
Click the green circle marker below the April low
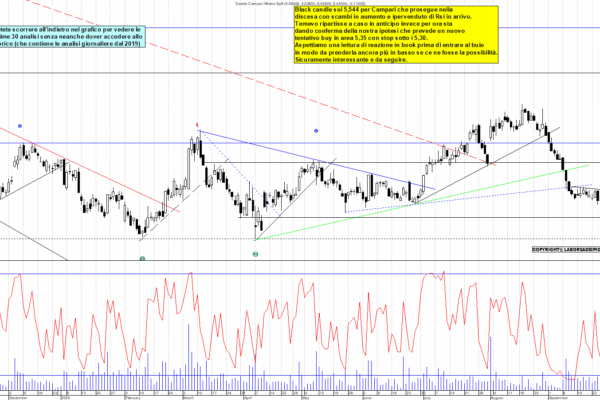click(x=256, y=254)
